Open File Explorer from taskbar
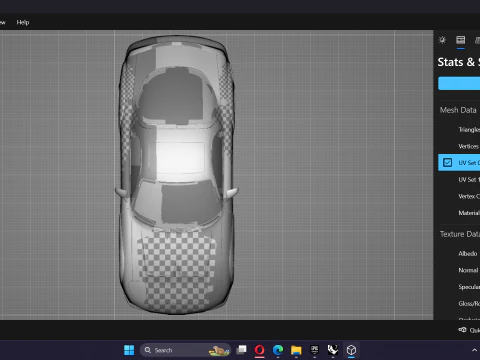 pyautogui.click(x=296, y=350)
